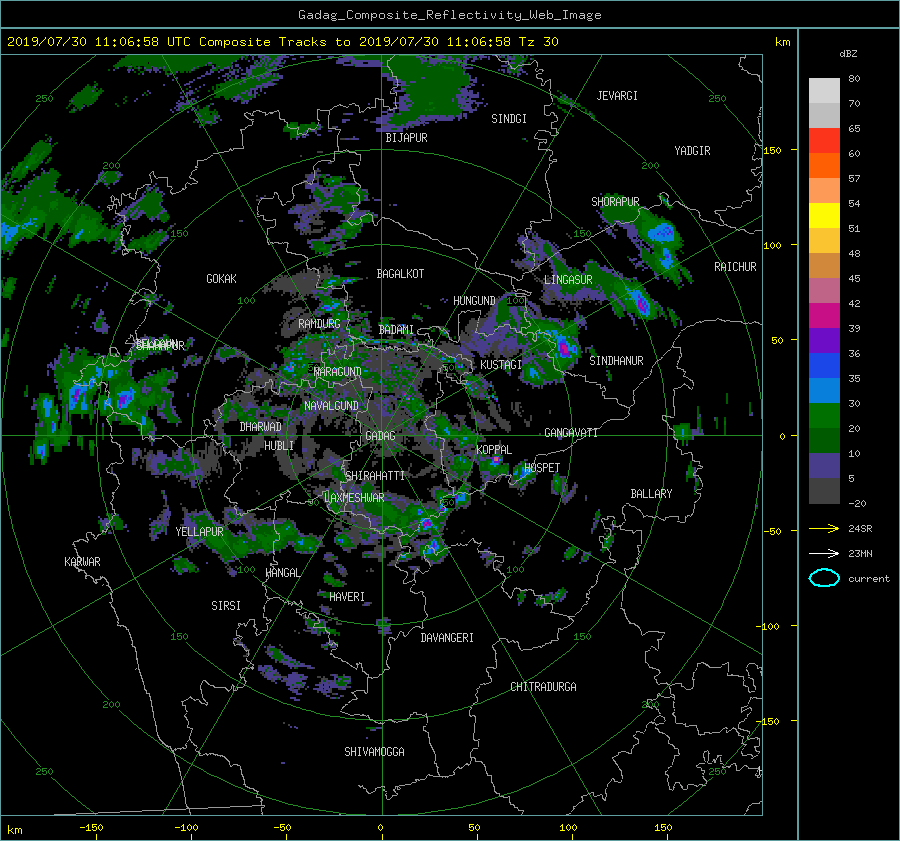Click the BADAMI city label
The image size is (900, 841).
396,330
